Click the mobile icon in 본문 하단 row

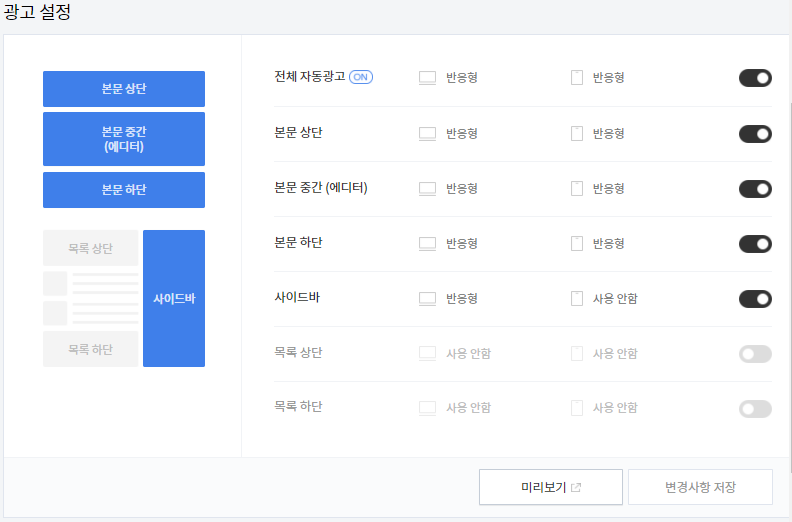577,244
